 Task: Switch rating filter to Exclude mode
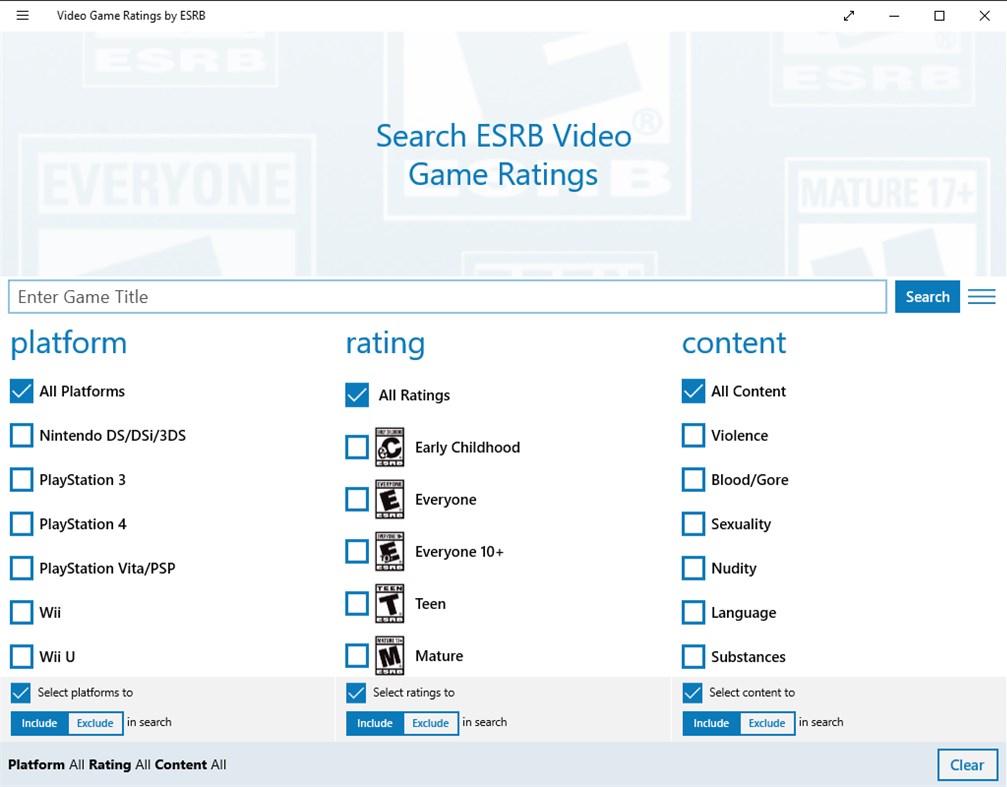click(432, 722)
